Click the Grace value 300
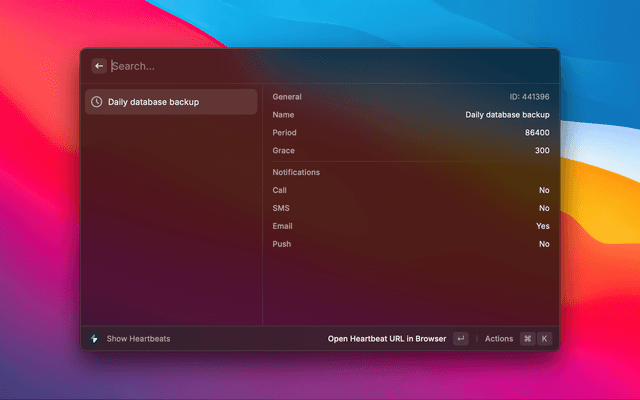 click(541, 151)
